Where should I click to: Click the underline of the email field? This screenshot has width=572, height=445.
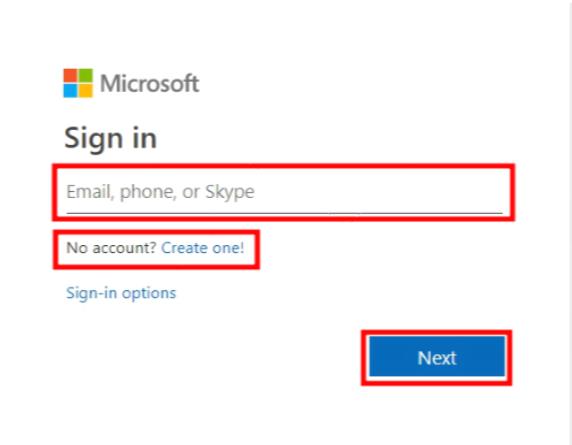[284, 213]
